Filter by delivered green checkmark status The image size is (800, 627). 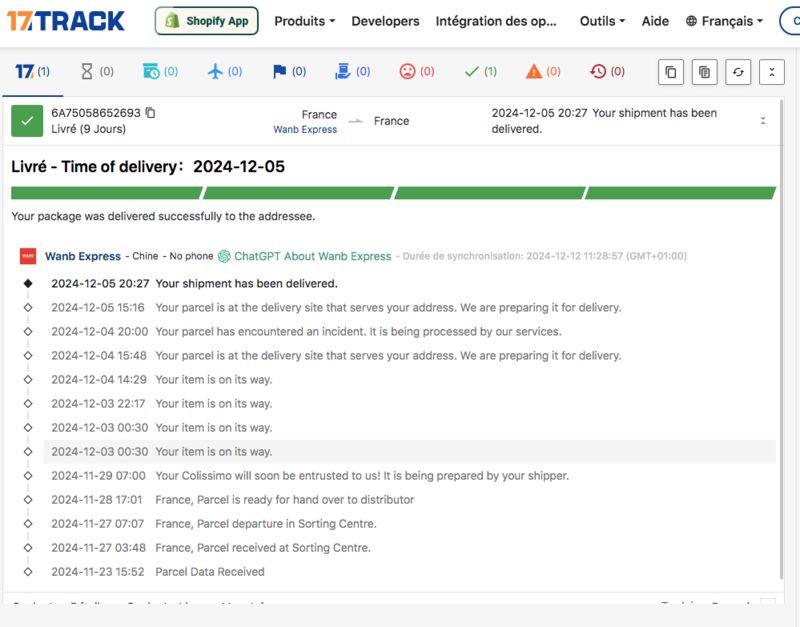(x=481, y=71)
